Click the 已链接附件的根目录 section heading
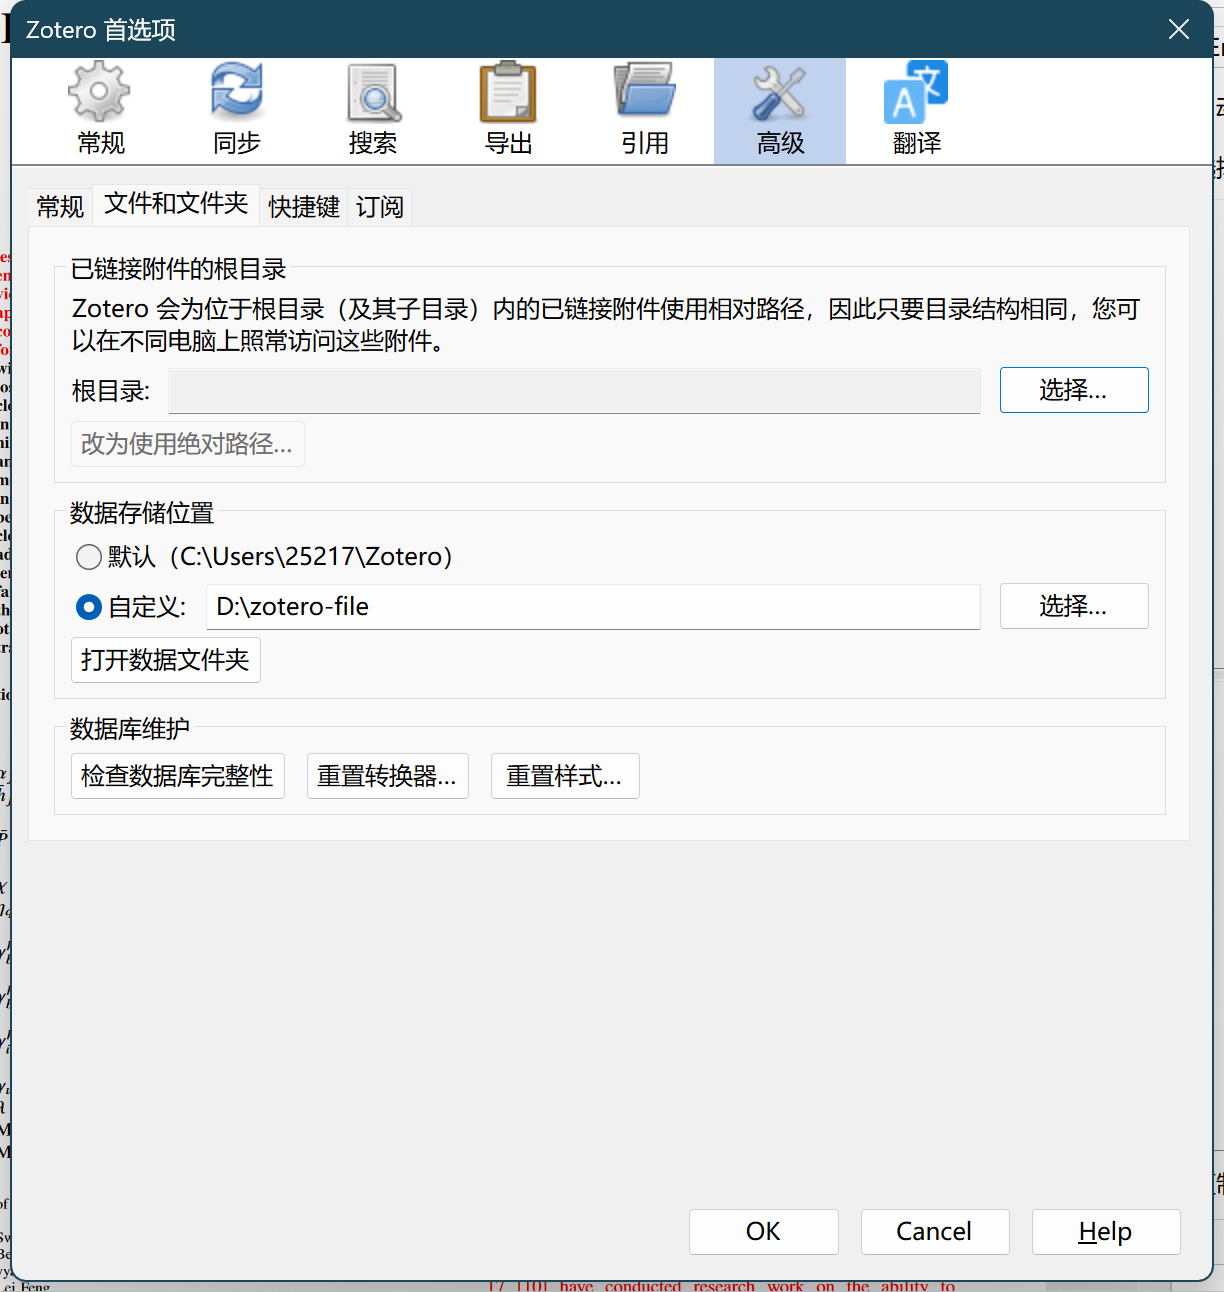 [178, 269]
